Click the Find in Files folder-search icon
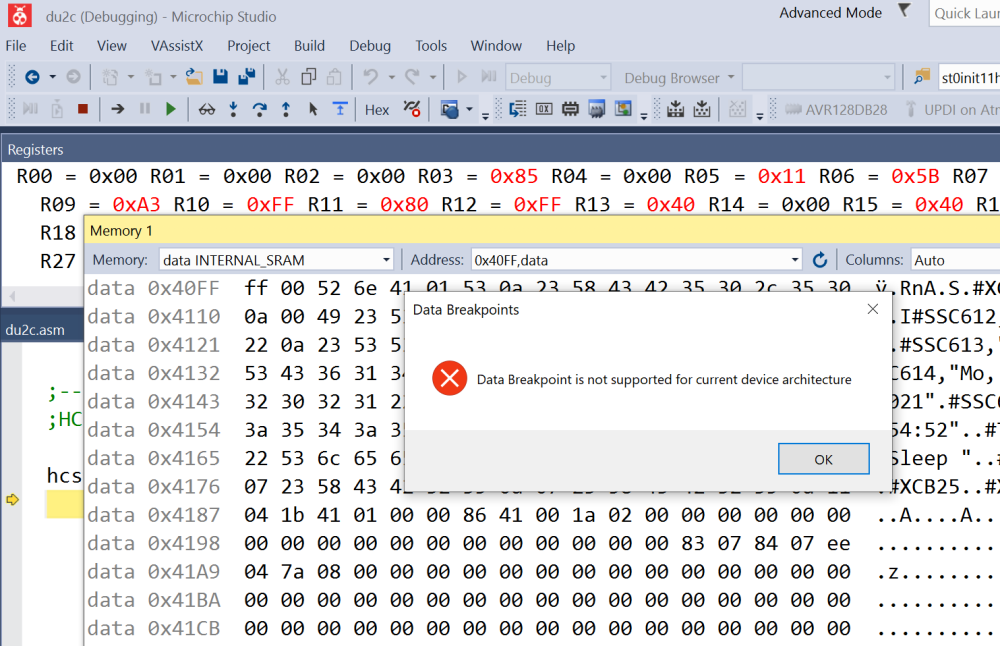This screenshot has height=646, width=1000. 921,77
